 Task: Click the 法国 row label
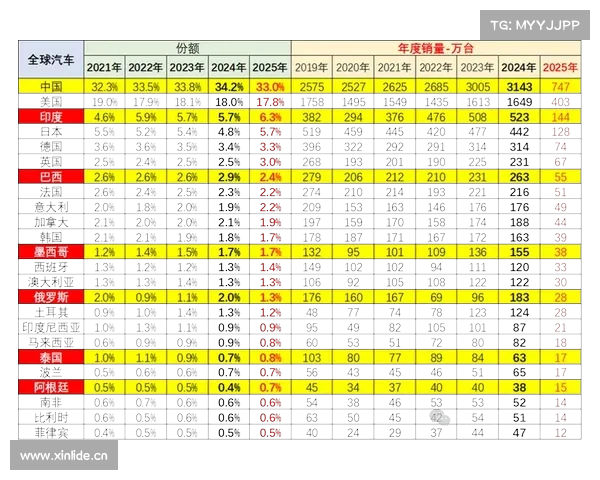tap(51, 192)
